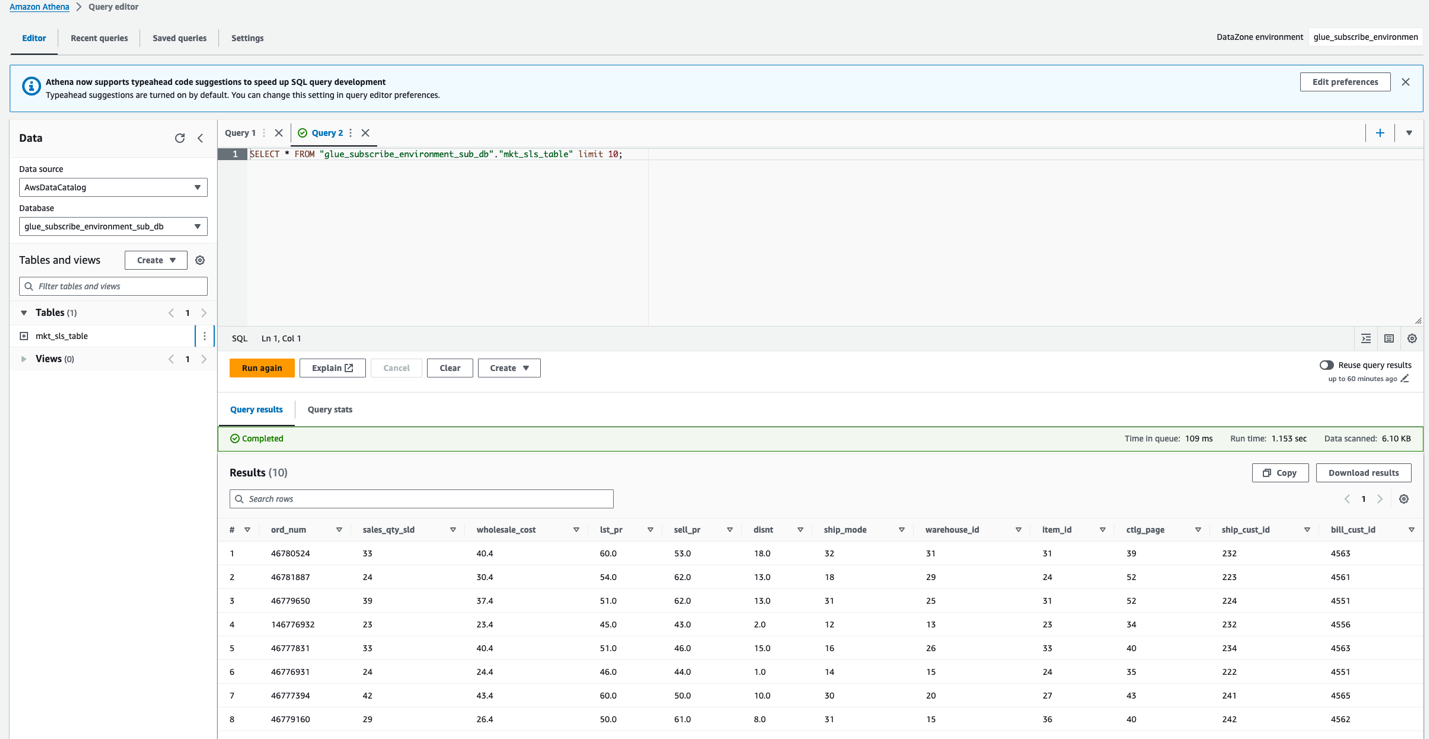
Task: Open results table preferences gear
Action: pos(1404,499)
